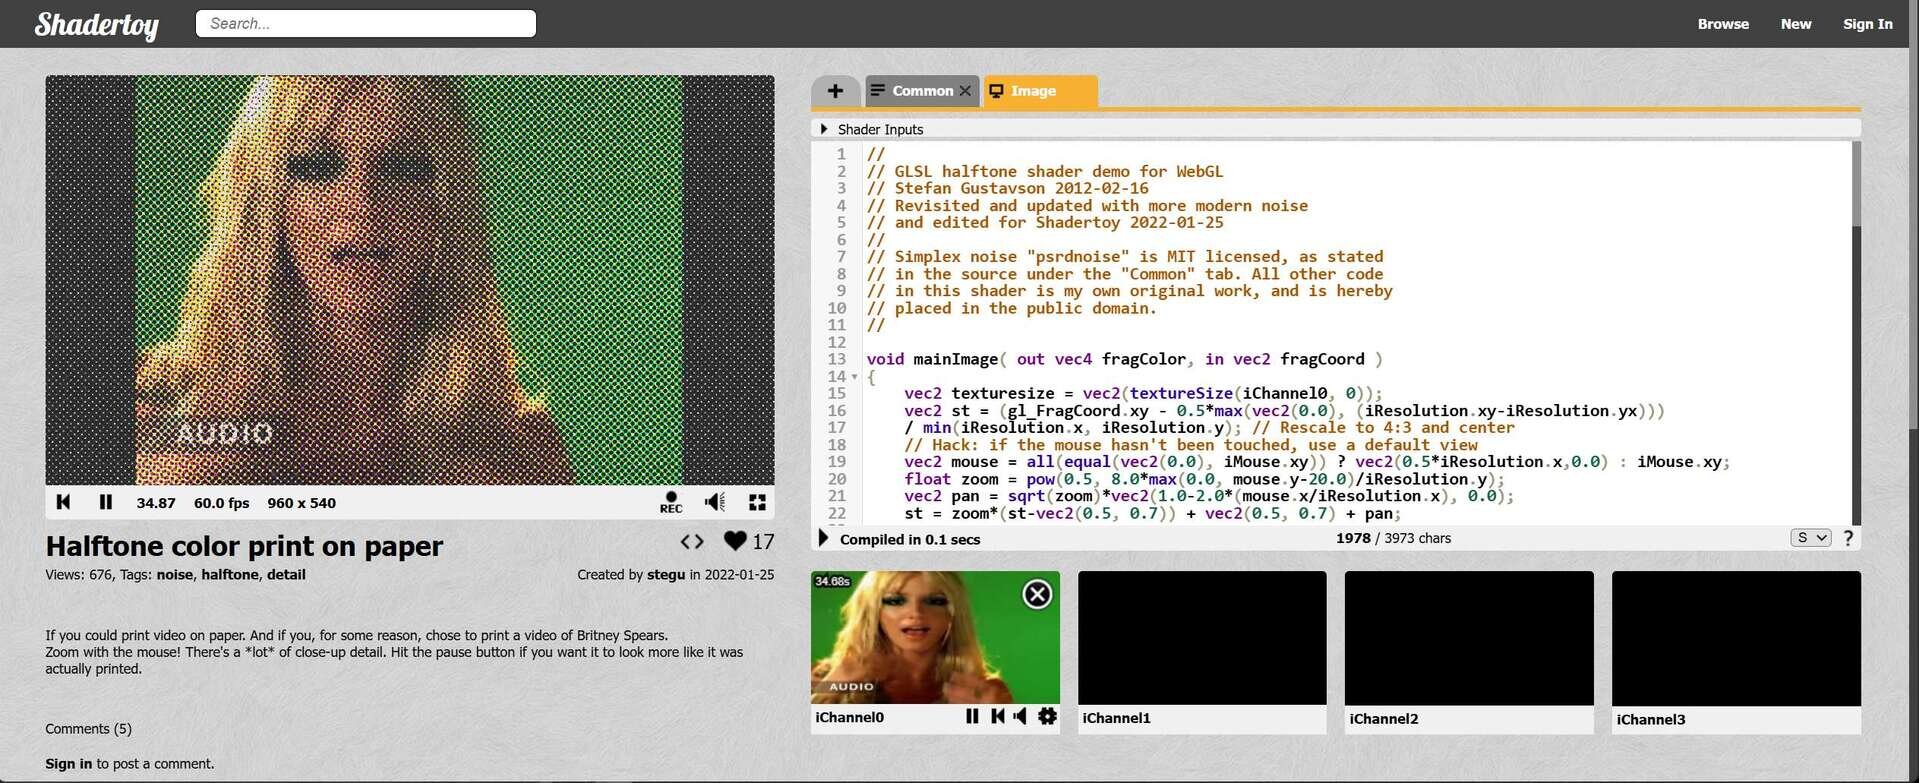This screenshot has height=783, width=1919.
Task: Pause the iChannel0 video
Action: (x=972, y=716)
